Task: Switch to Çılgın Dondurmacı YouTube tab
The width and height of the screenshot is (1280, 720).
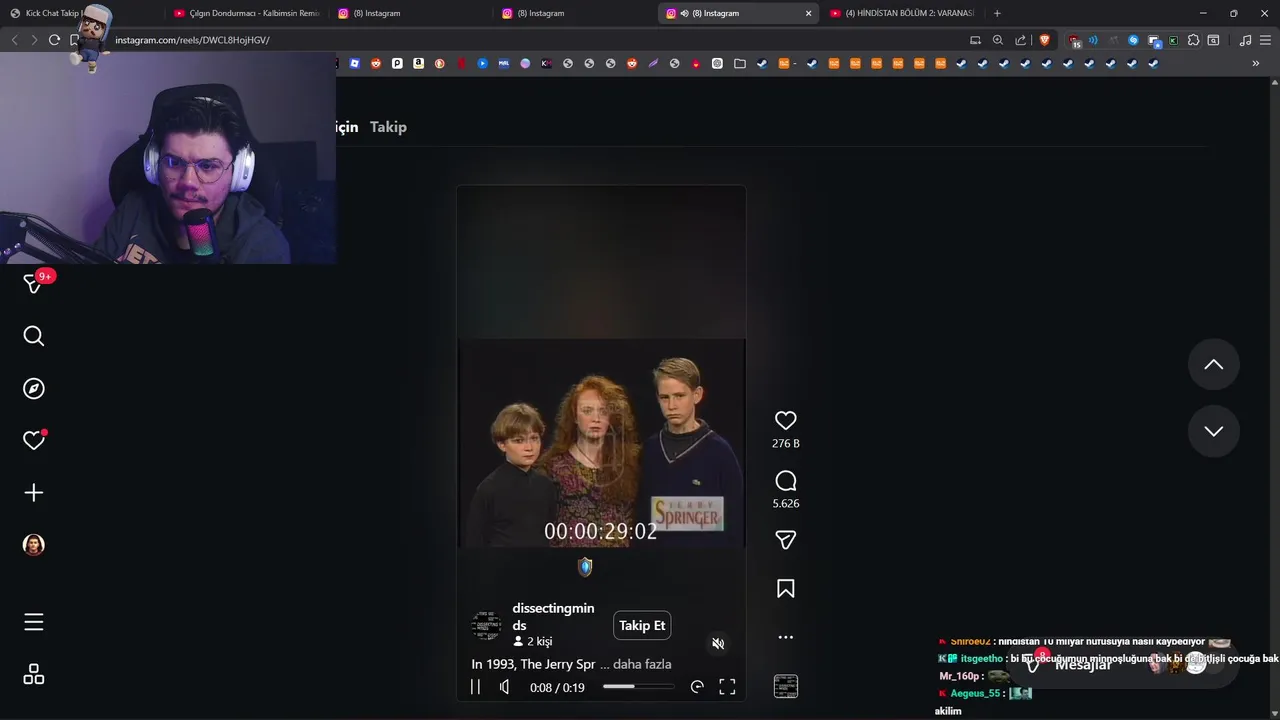Action: tap(247, 13)
